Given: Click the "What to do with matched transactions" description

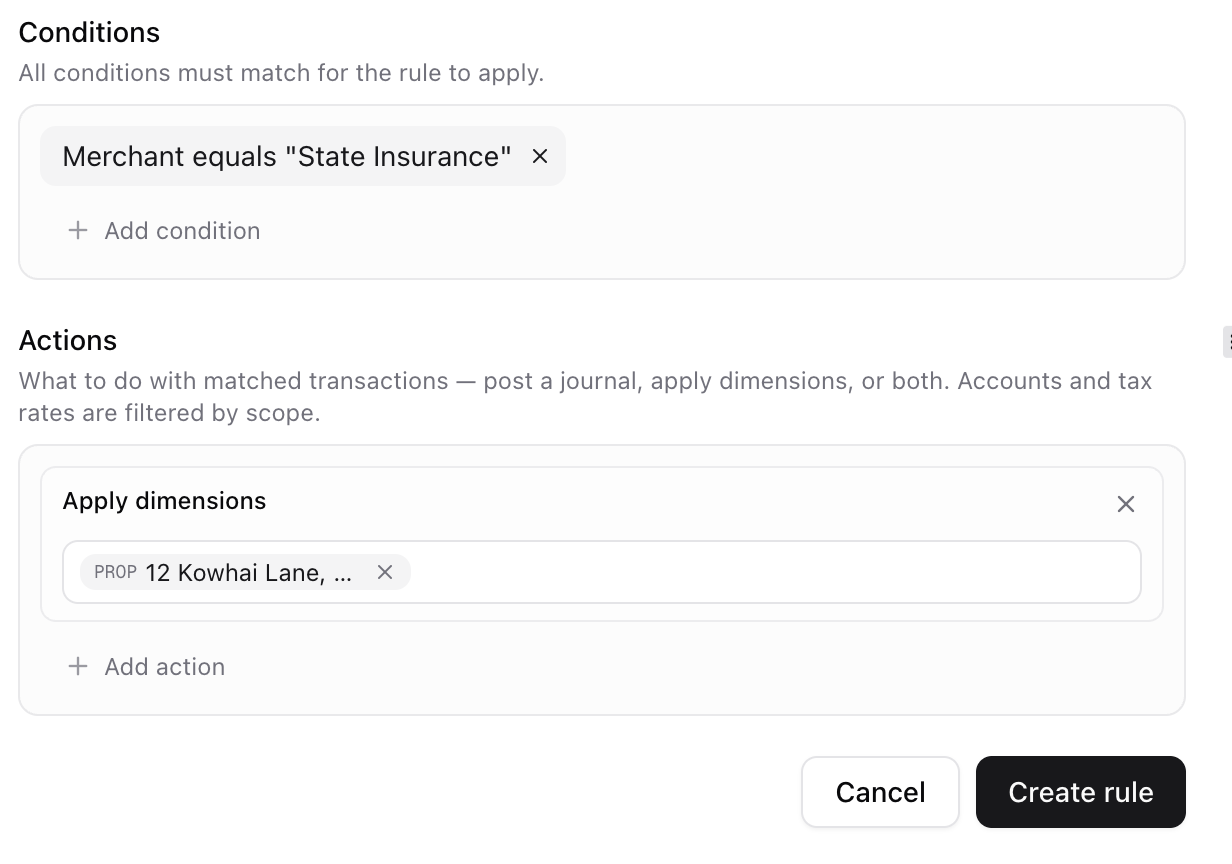Looking at the screenshot, I should [x=585, y=397].
